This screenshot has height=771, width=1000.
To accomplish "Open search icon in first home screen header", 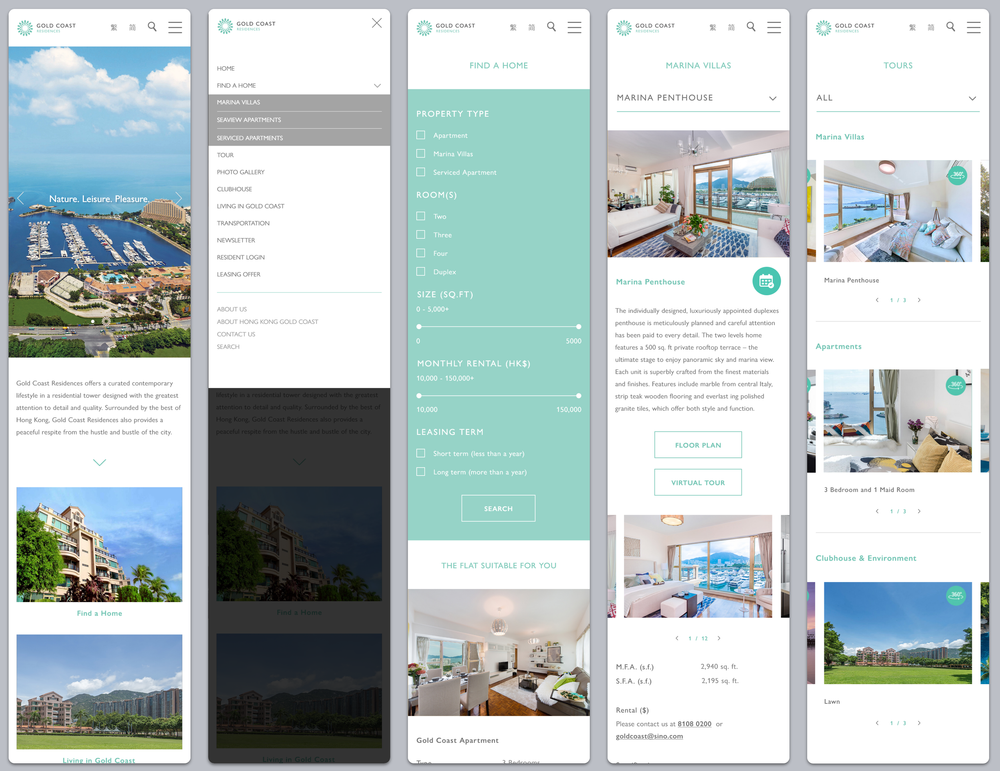I will 152,27.
